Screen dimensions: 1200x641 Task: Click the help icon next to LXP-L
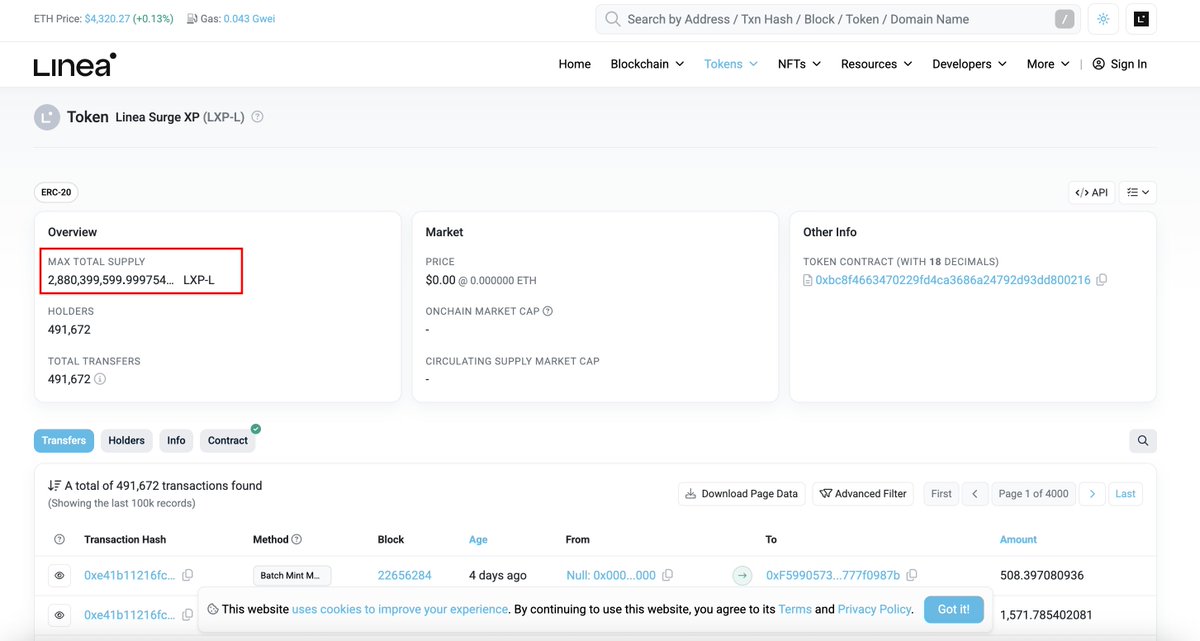point(257,117)
